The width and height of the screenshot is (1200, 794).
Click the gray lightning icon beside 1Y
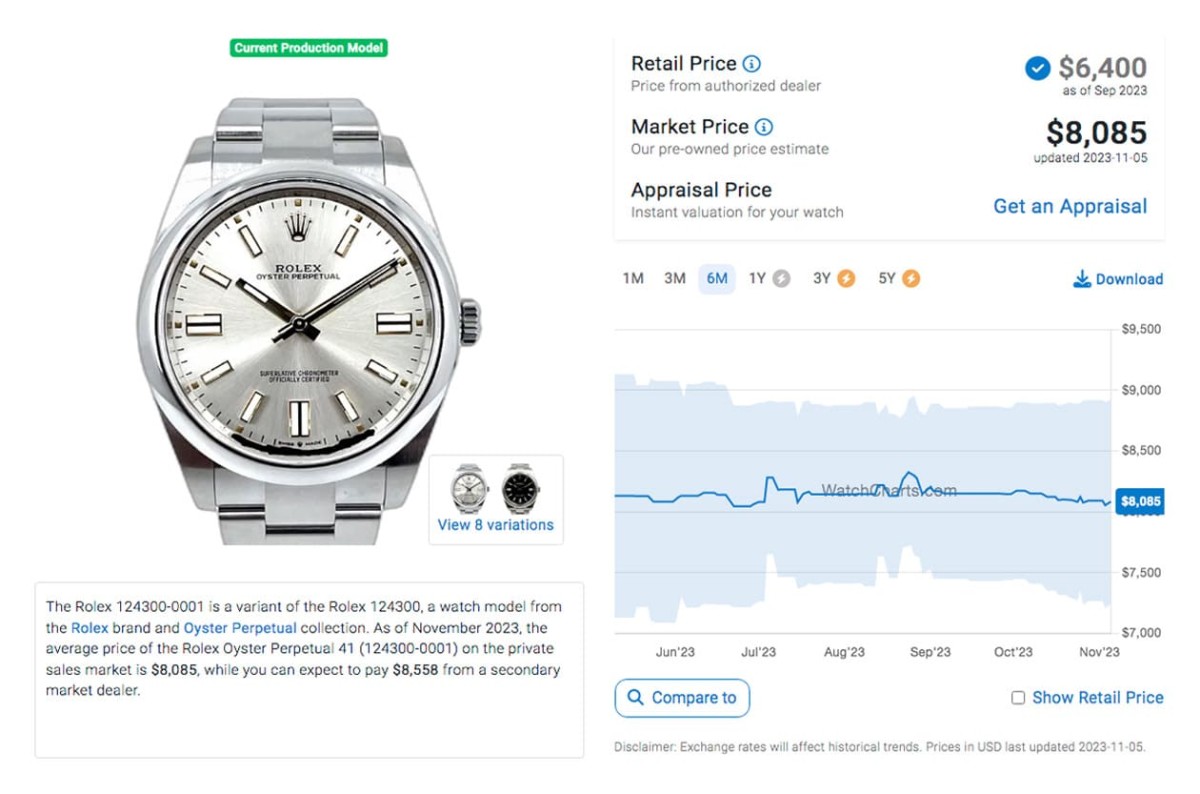pyautogui.click(x=781, y=279)
